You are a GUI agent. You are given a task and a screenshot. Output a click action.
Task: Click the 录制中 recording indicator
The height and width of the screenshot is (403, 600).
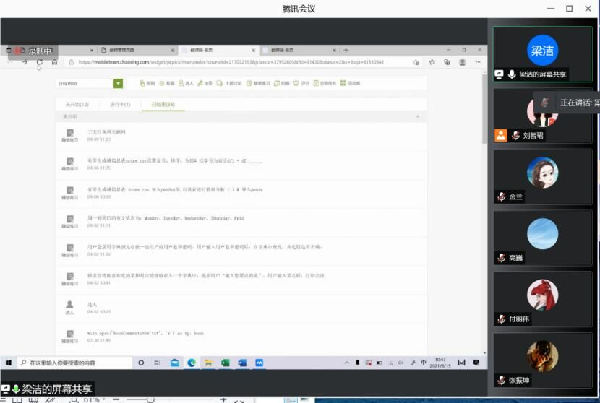pos(35,48)
